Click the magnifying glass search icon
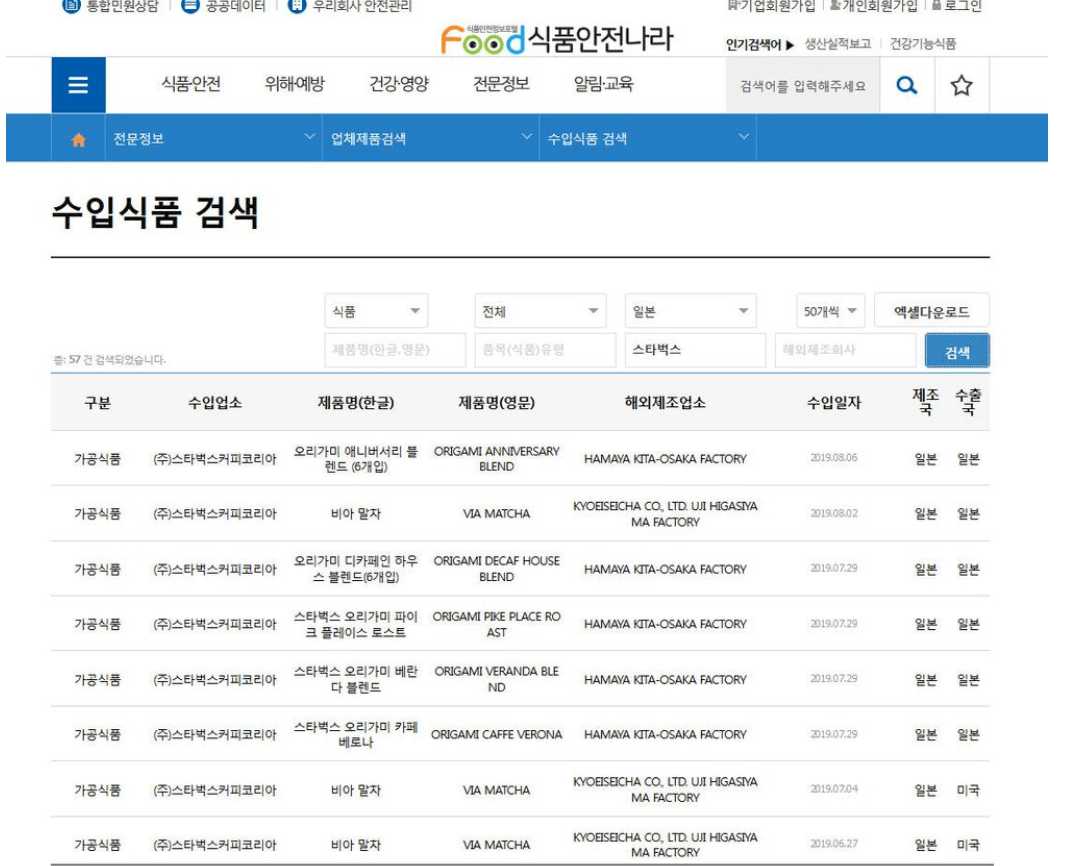 point(906,86)
